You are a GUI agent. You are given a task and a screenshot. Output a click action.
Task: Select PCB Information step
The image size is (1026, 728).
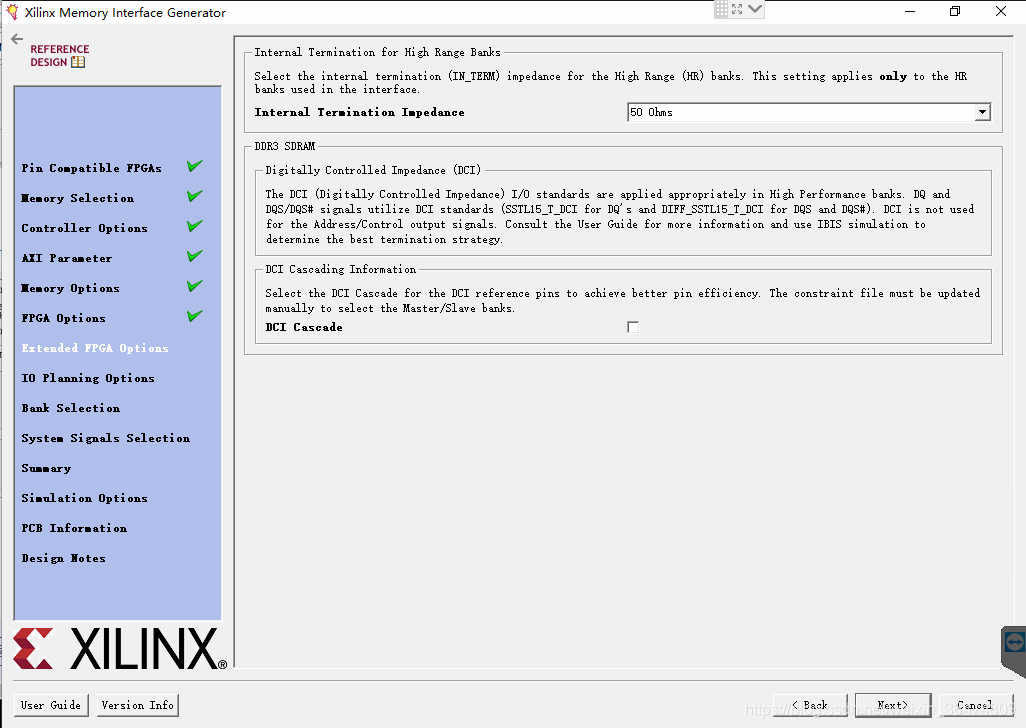click(74, 529)
